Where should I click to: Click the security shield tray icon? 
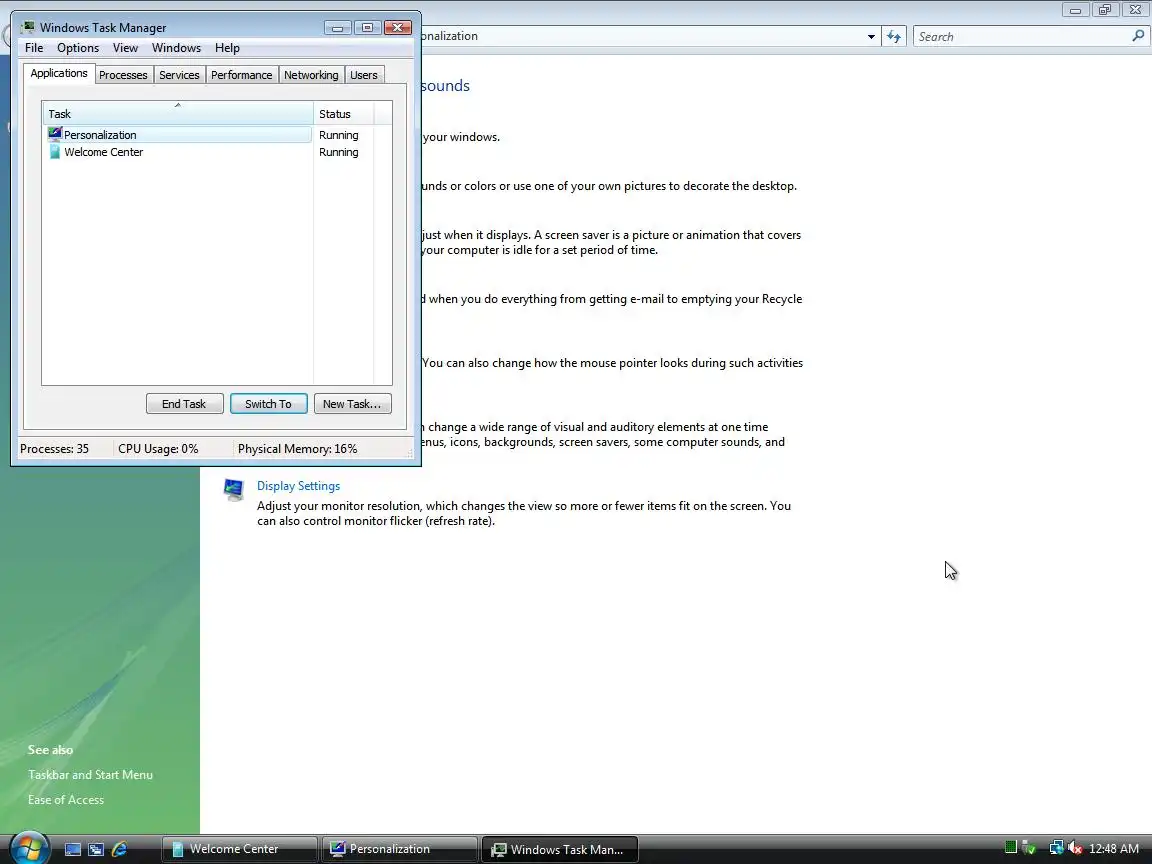click(x=1029, y=849)
